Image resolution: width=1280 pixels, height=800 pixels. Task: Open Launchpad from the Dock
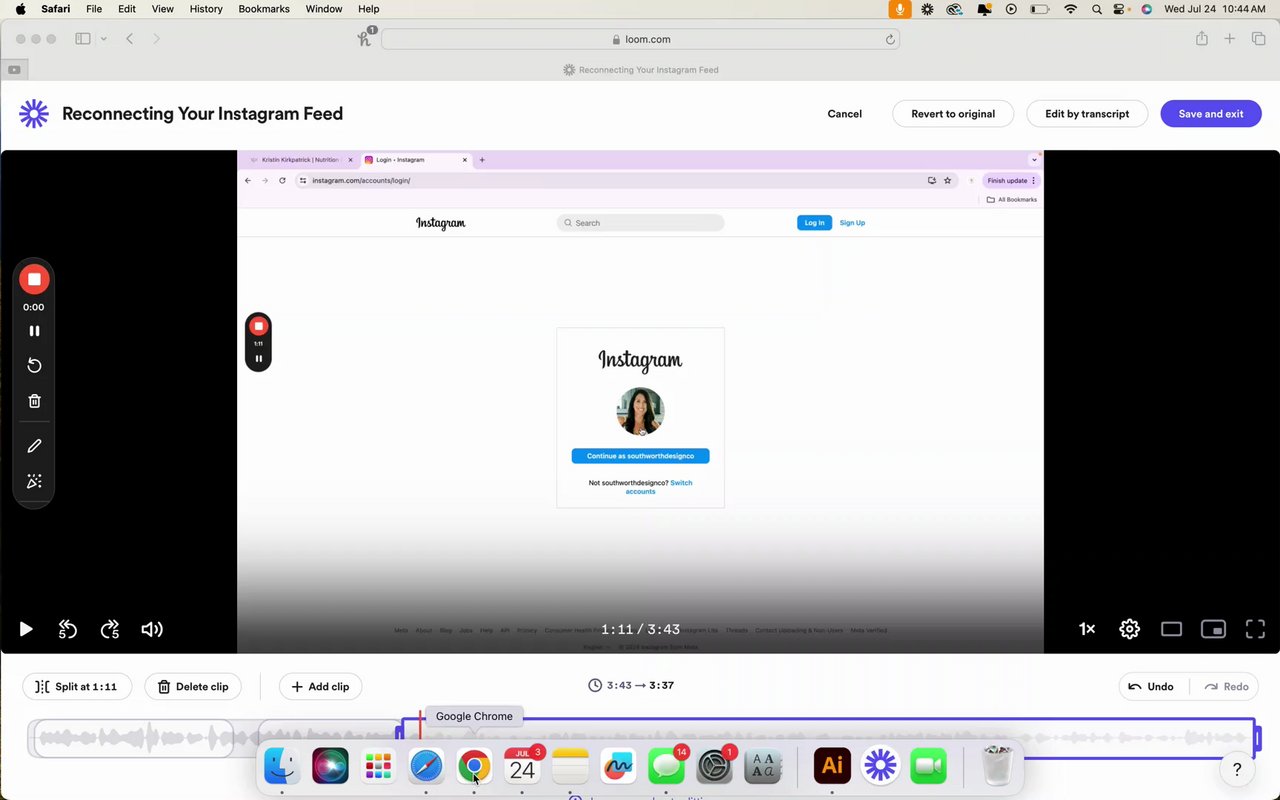pos(378,767)
